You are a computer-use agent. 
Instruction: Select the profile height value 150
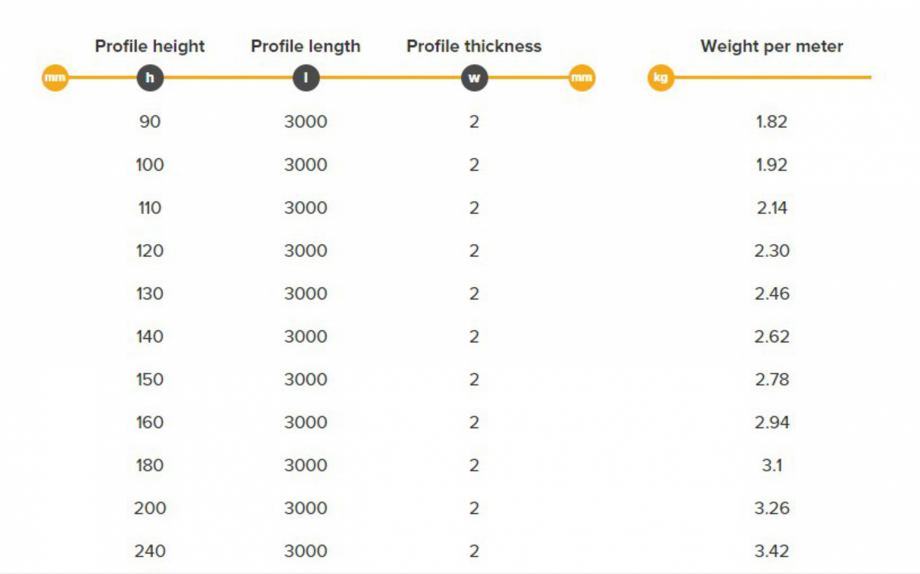[x=150, y=379]
